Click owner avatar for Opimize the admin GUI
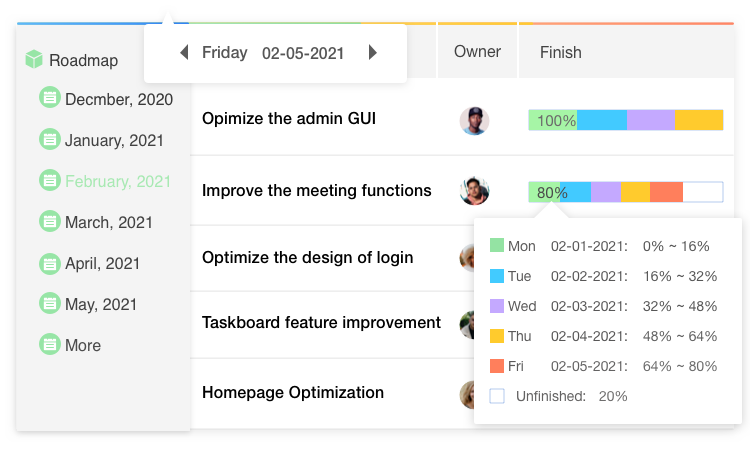Image resolution: width=750 pixels, height=450 pixels. [x=474, y=121]
